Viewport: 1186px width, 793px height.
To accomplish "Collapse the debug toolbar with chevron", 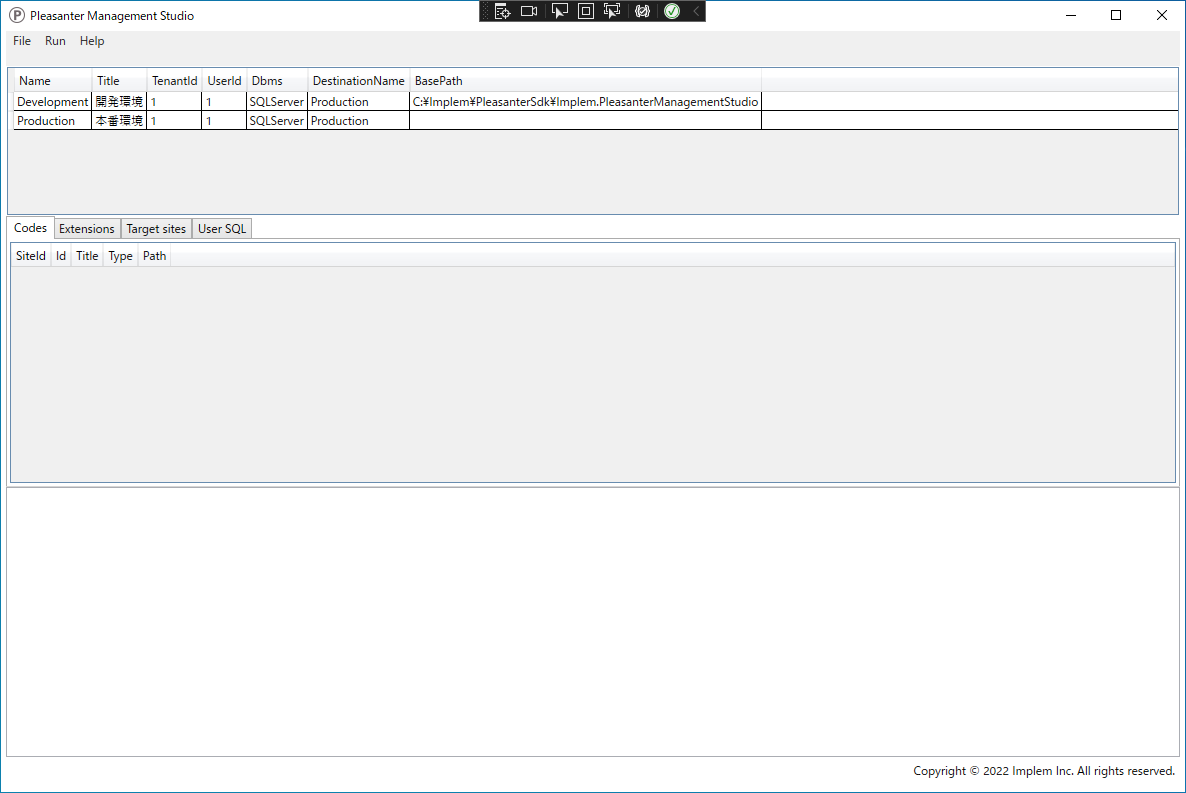I will click(696, 11).
